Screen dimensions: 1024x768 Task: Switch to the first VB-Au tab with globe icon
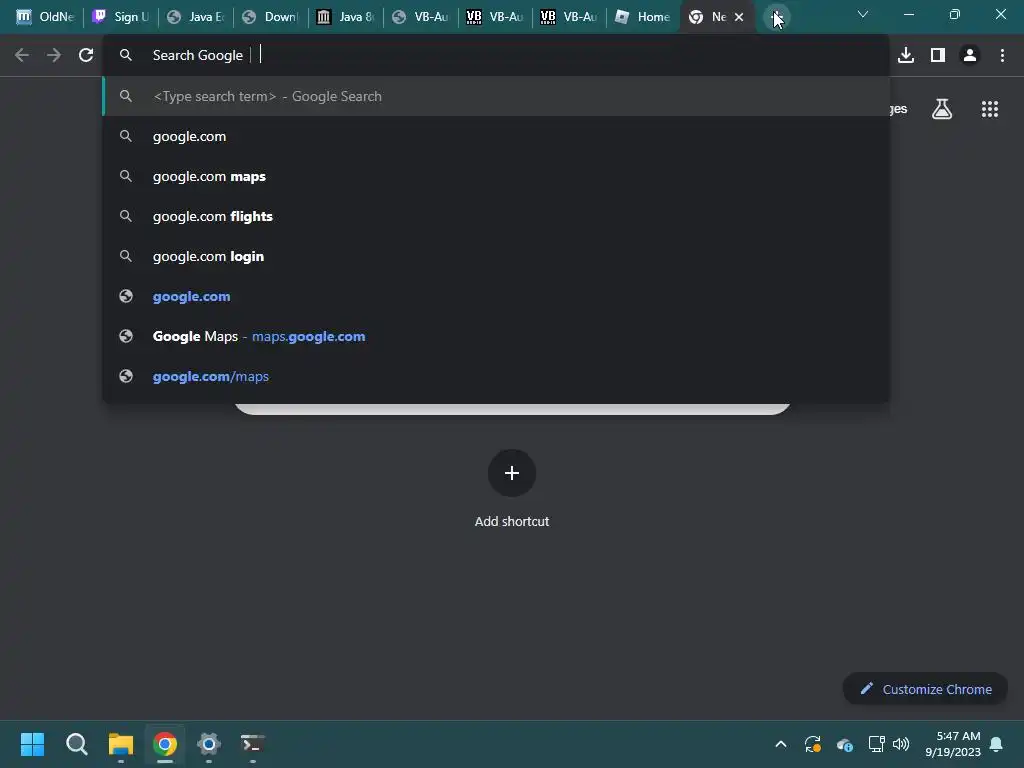[x=421, y=17]
